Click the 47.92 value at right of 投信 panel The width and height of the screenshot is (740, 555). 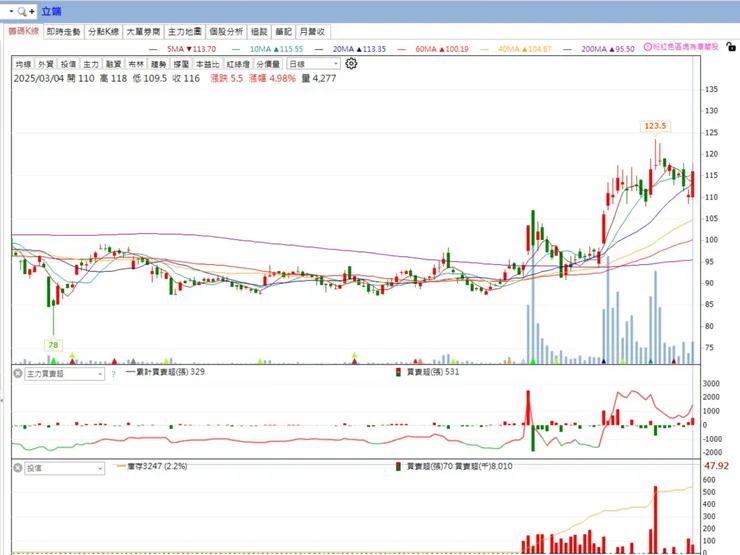(x=716, y=466)
